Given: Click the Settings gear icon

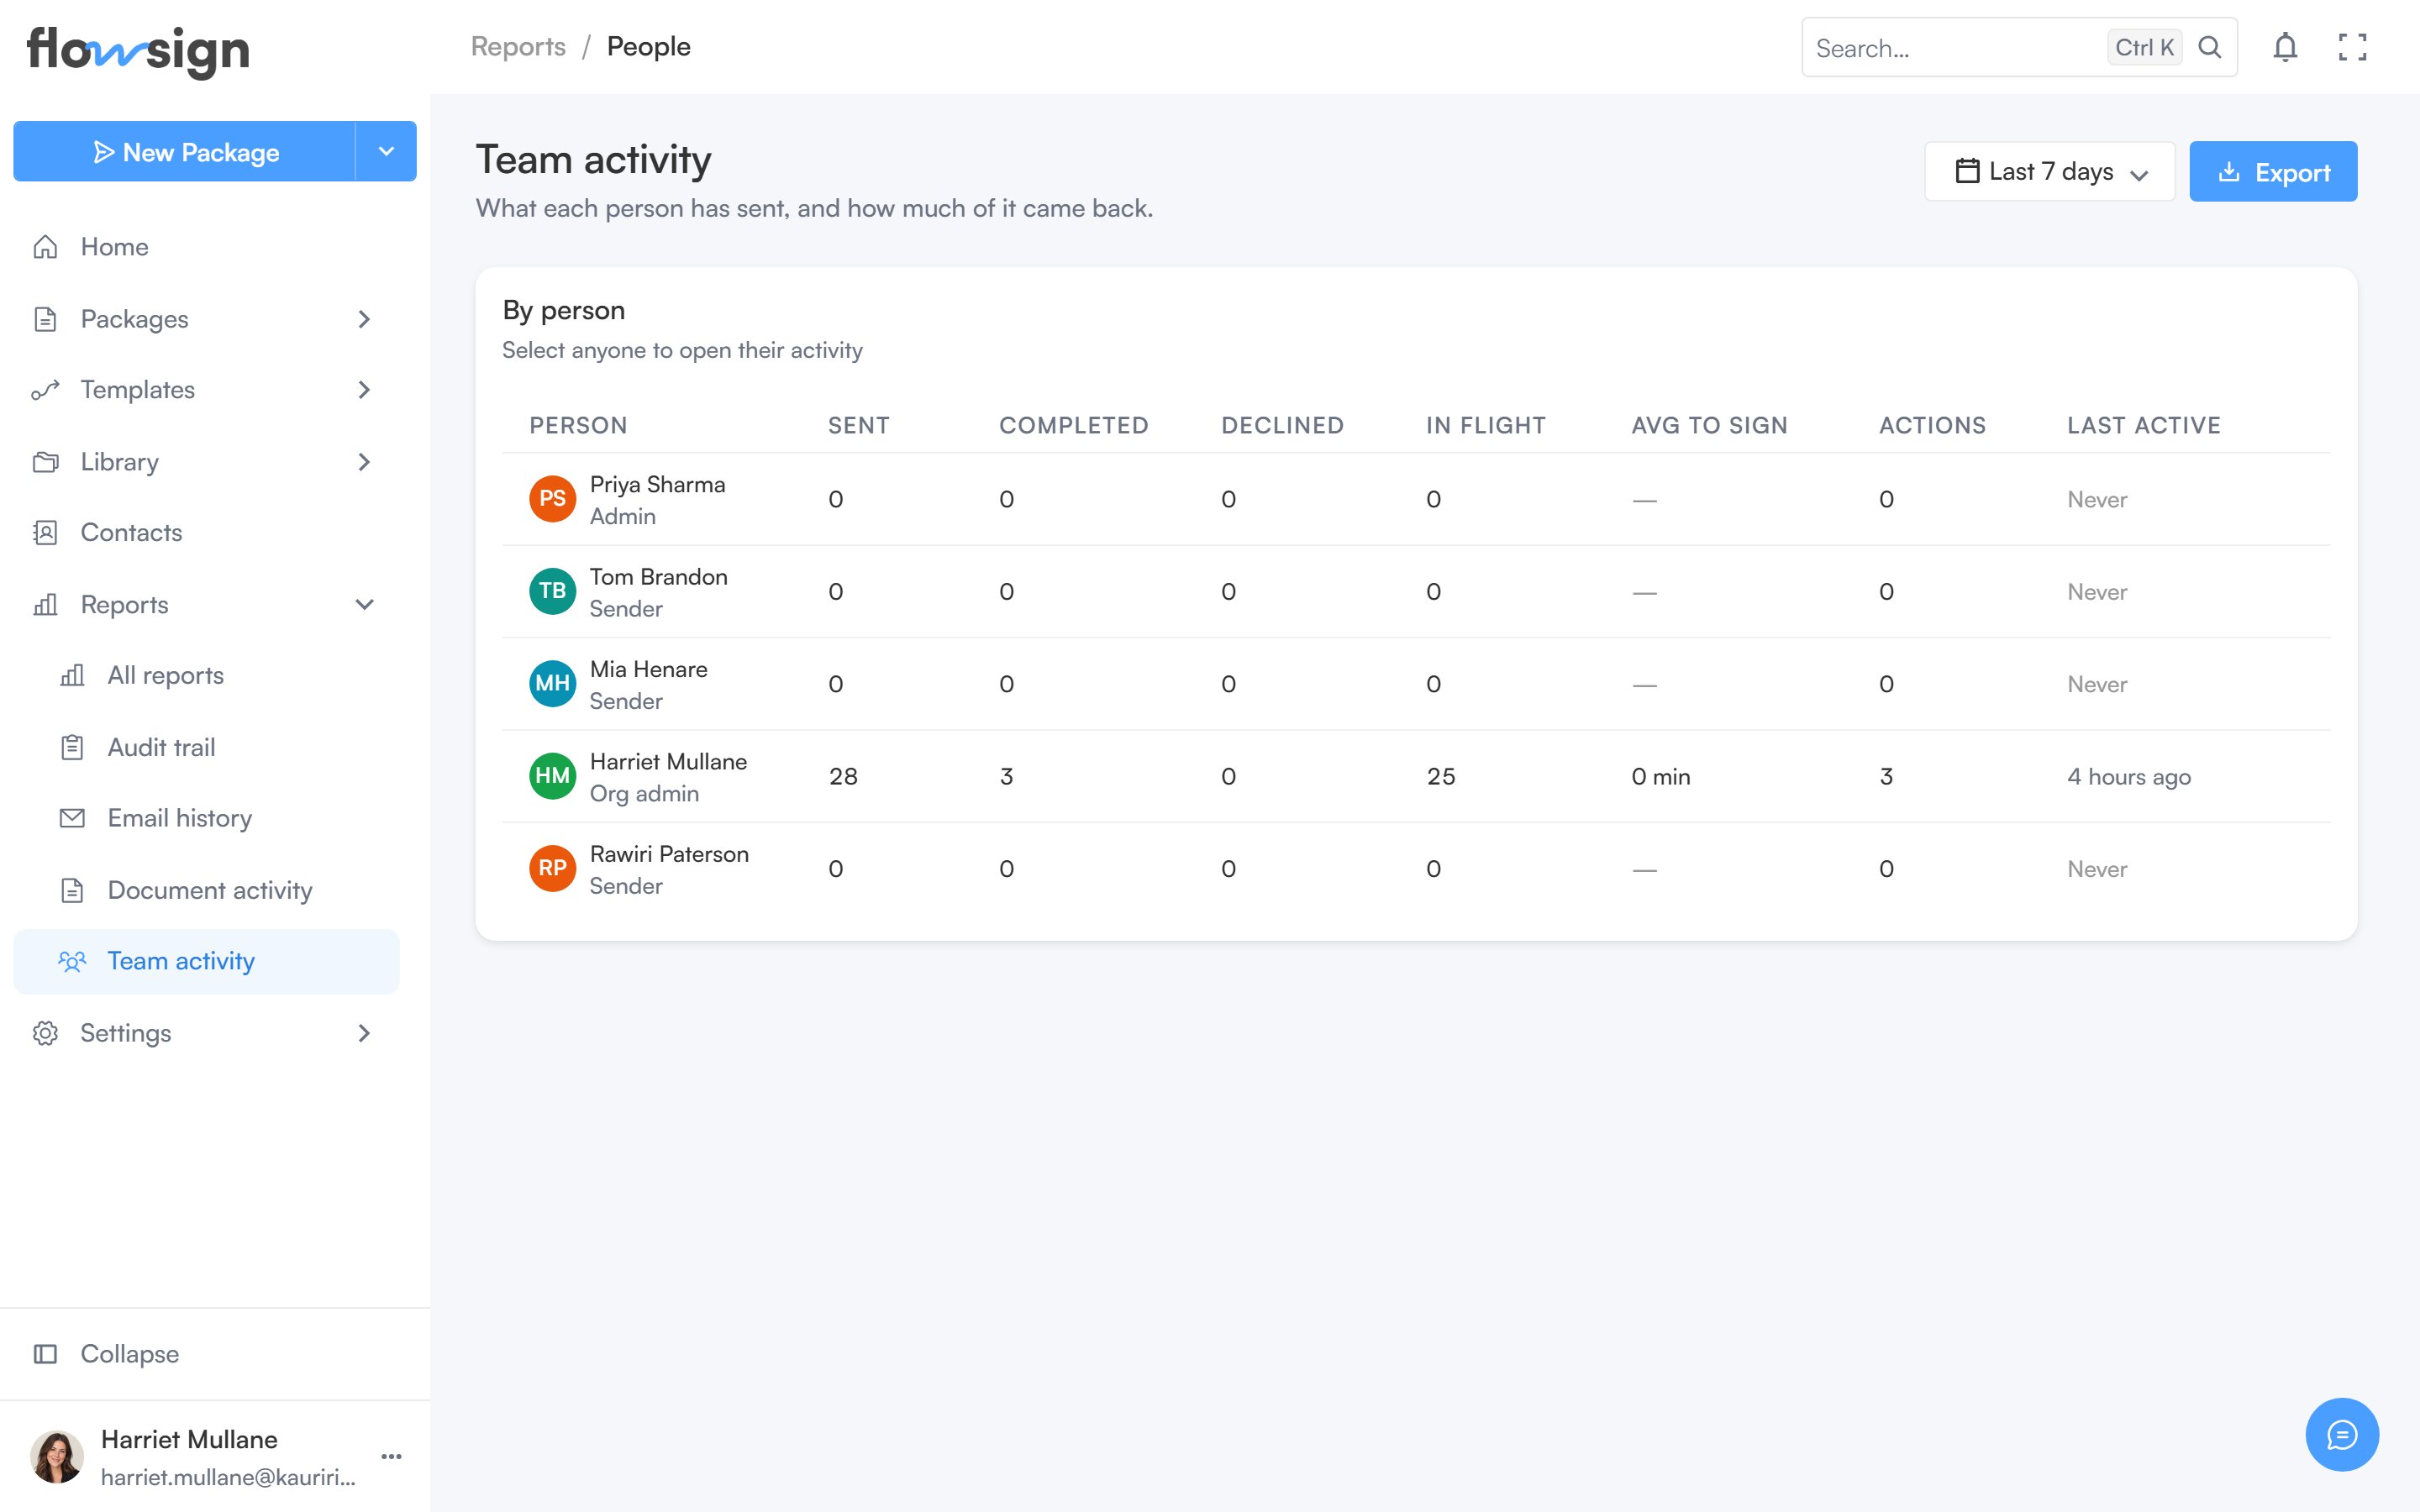Looking at the screenshot, I should (45, 1033).
